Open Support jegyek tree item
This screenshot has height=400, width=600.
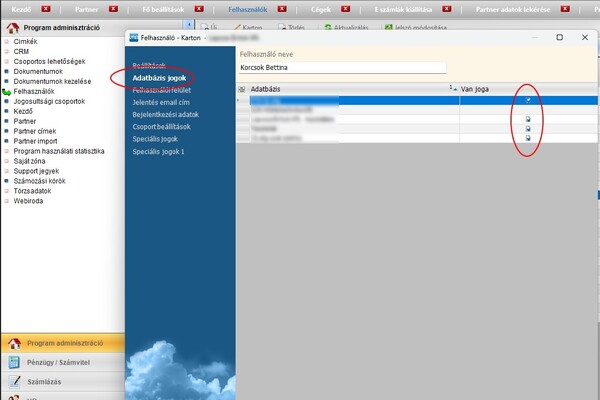click(x=36, y=171)
